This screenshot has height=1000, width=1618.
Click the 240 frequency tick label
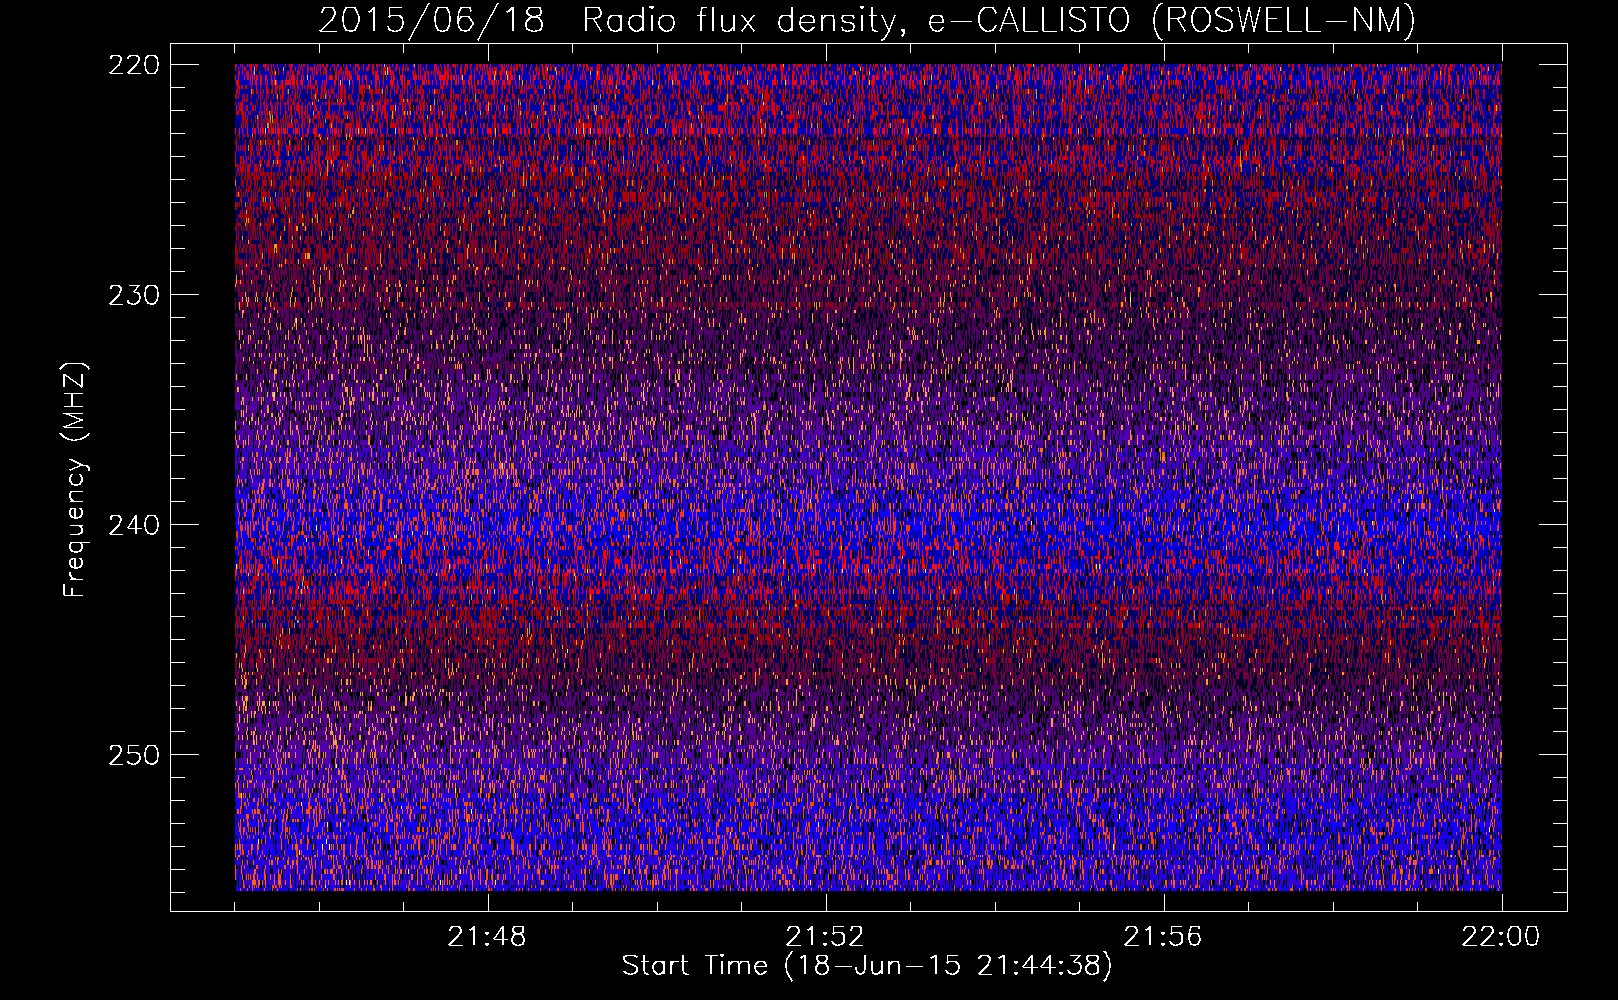tap(133, 525)
